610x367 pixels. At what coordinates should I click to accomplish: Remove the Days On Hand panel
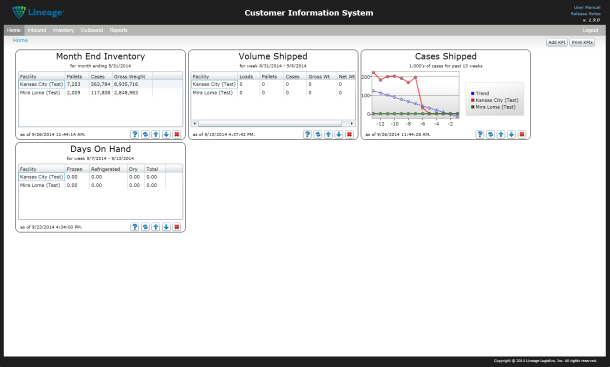[x=177, y=227]
